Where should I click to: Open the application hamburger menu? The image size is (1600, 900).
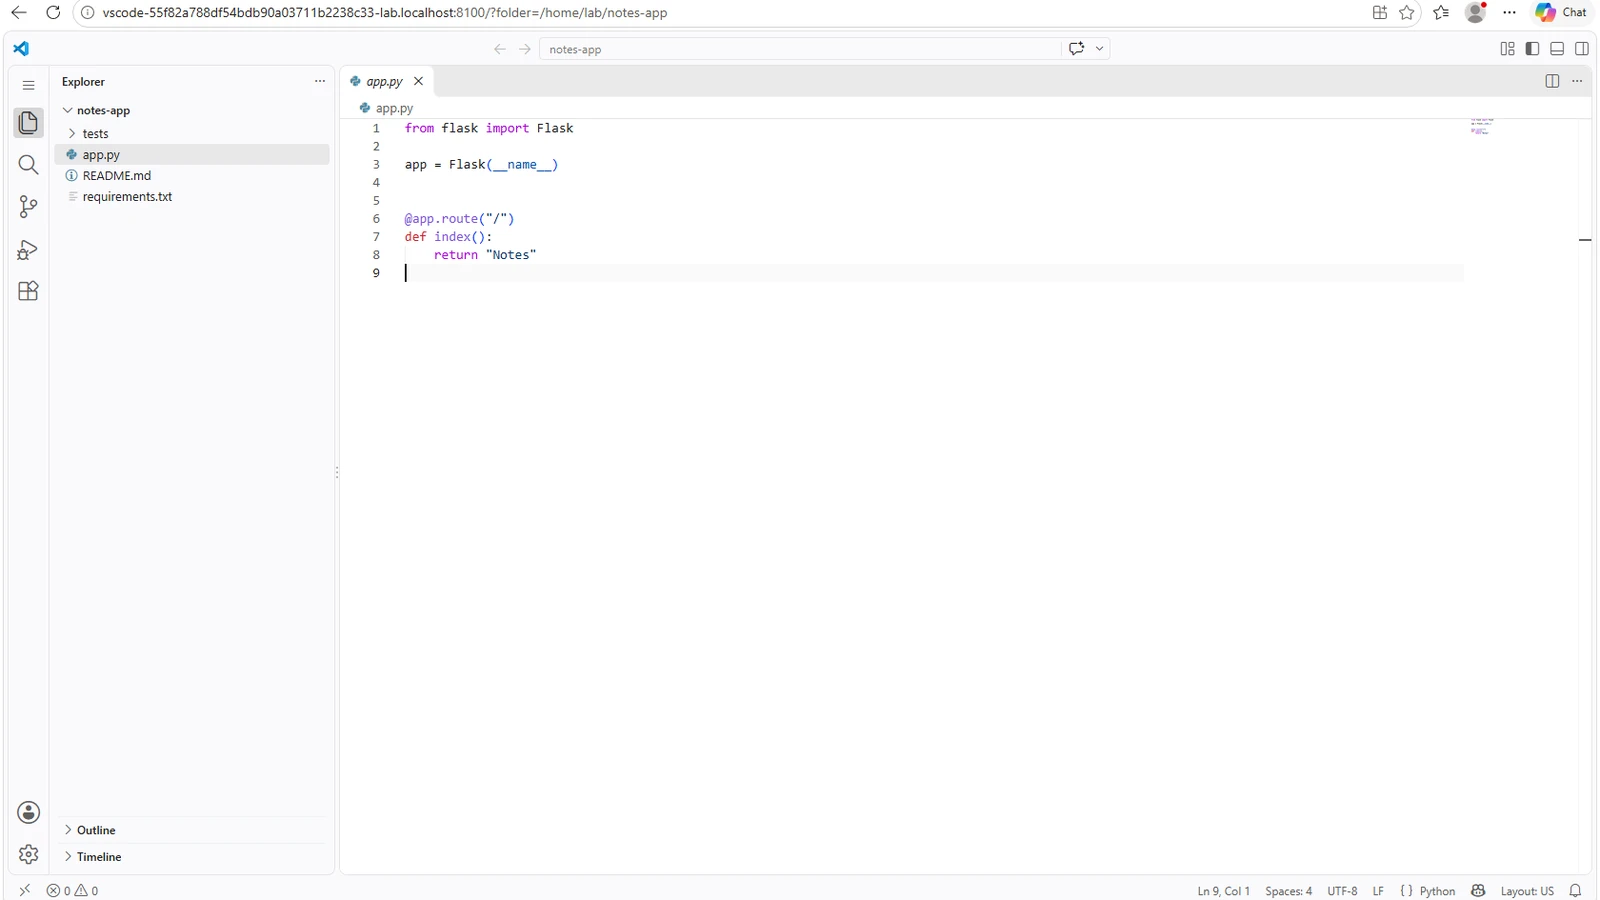pyautogui.click(x=28, y=85)
